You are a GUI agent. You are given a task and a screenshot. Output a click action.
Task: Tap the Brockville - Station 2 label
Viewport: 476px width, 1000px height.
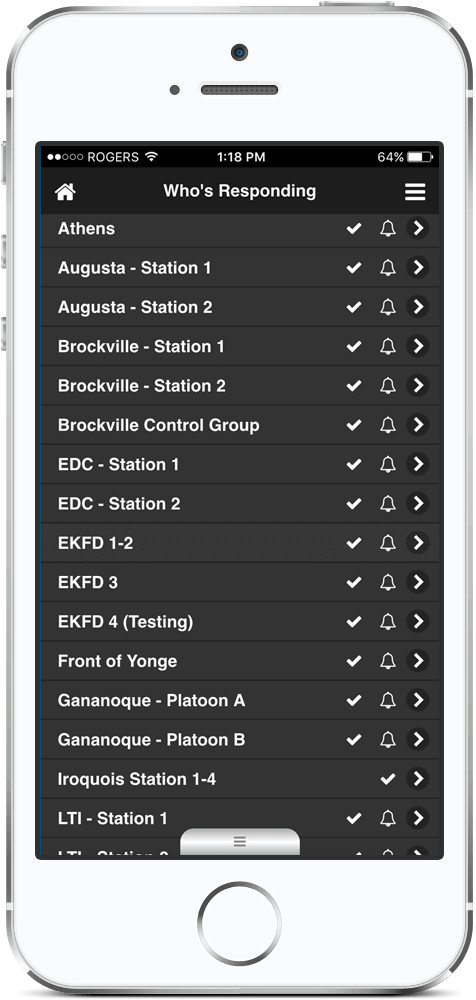pos(142,386)
